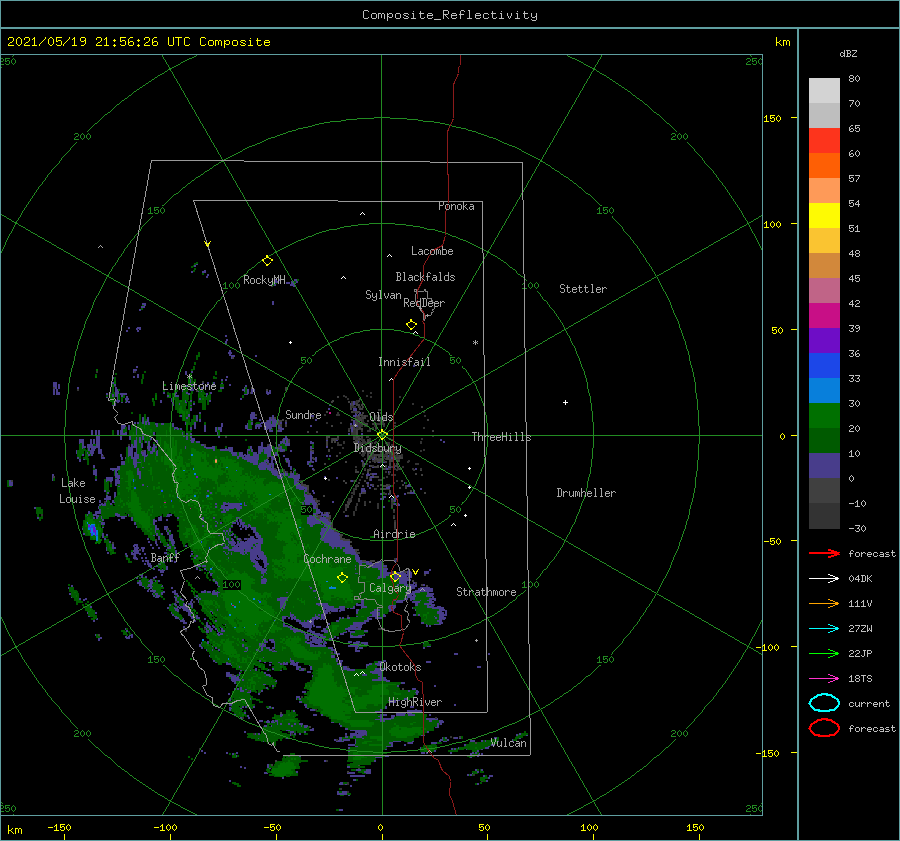The width and height of the screenshot is (900, 841).
Task: Click the red swatch for 60-65 dBZ
Action: (x=824, y=141)
